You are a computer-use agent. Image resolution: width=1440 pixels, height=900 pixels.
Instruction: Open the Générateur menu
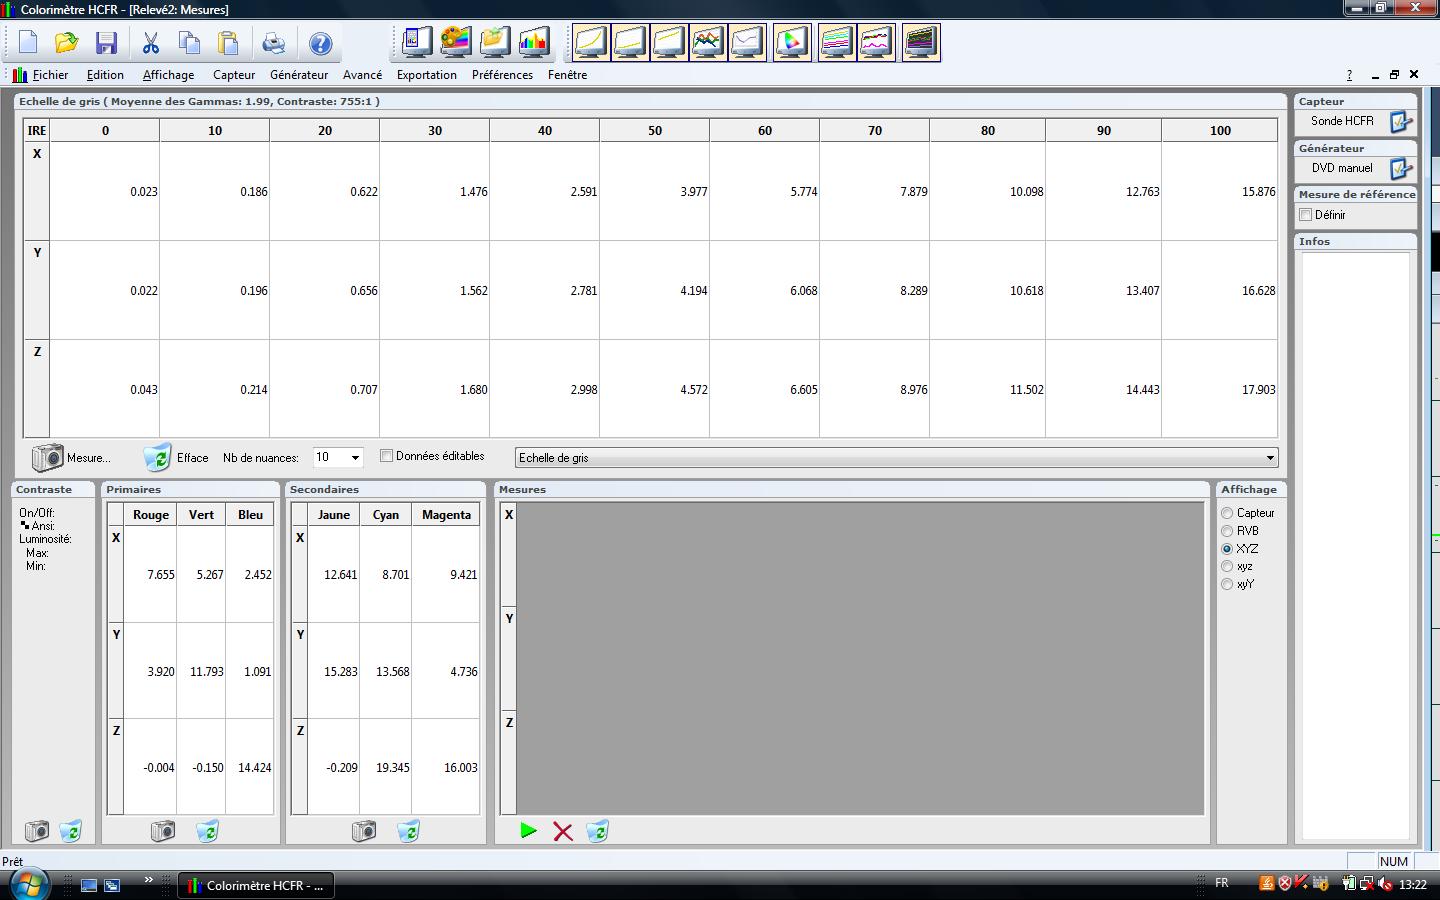click(299, 75)
